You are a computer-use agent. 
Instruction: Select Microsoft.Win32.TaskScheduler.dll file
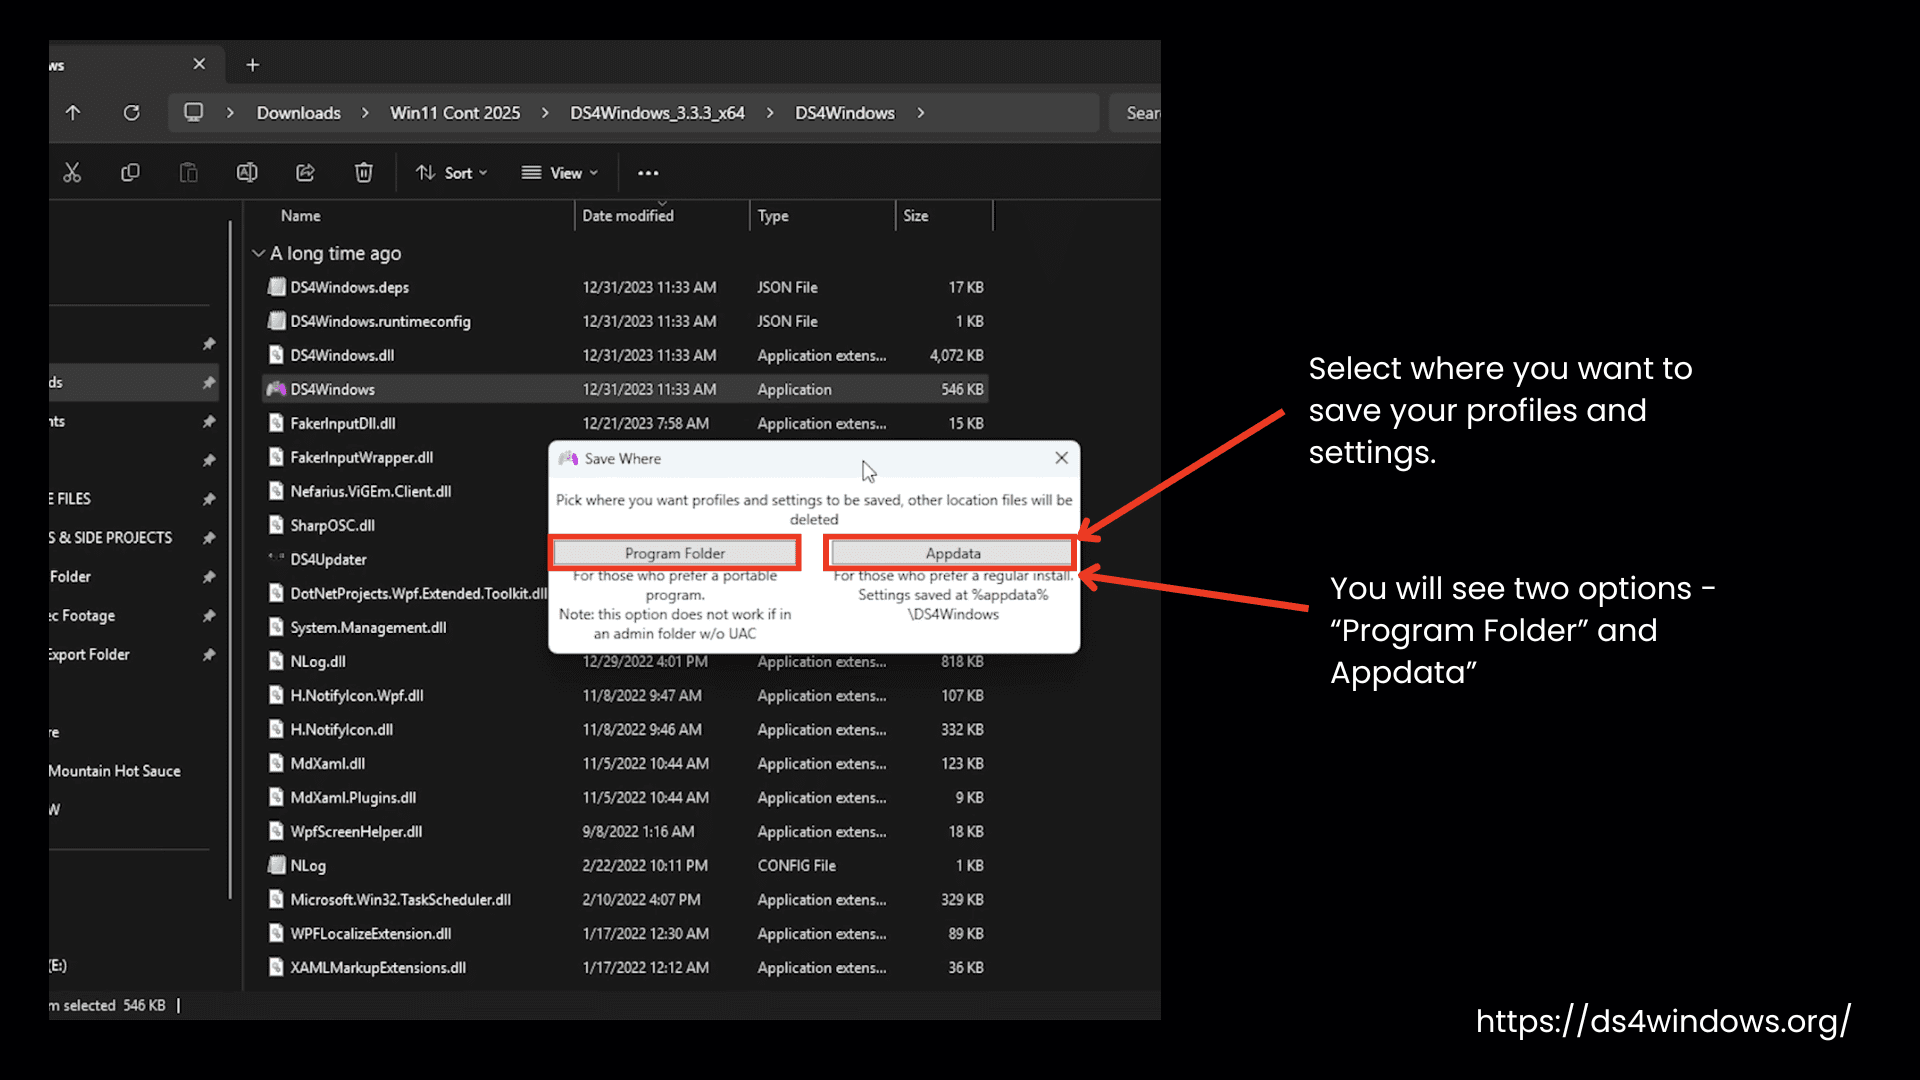point(400,899)
